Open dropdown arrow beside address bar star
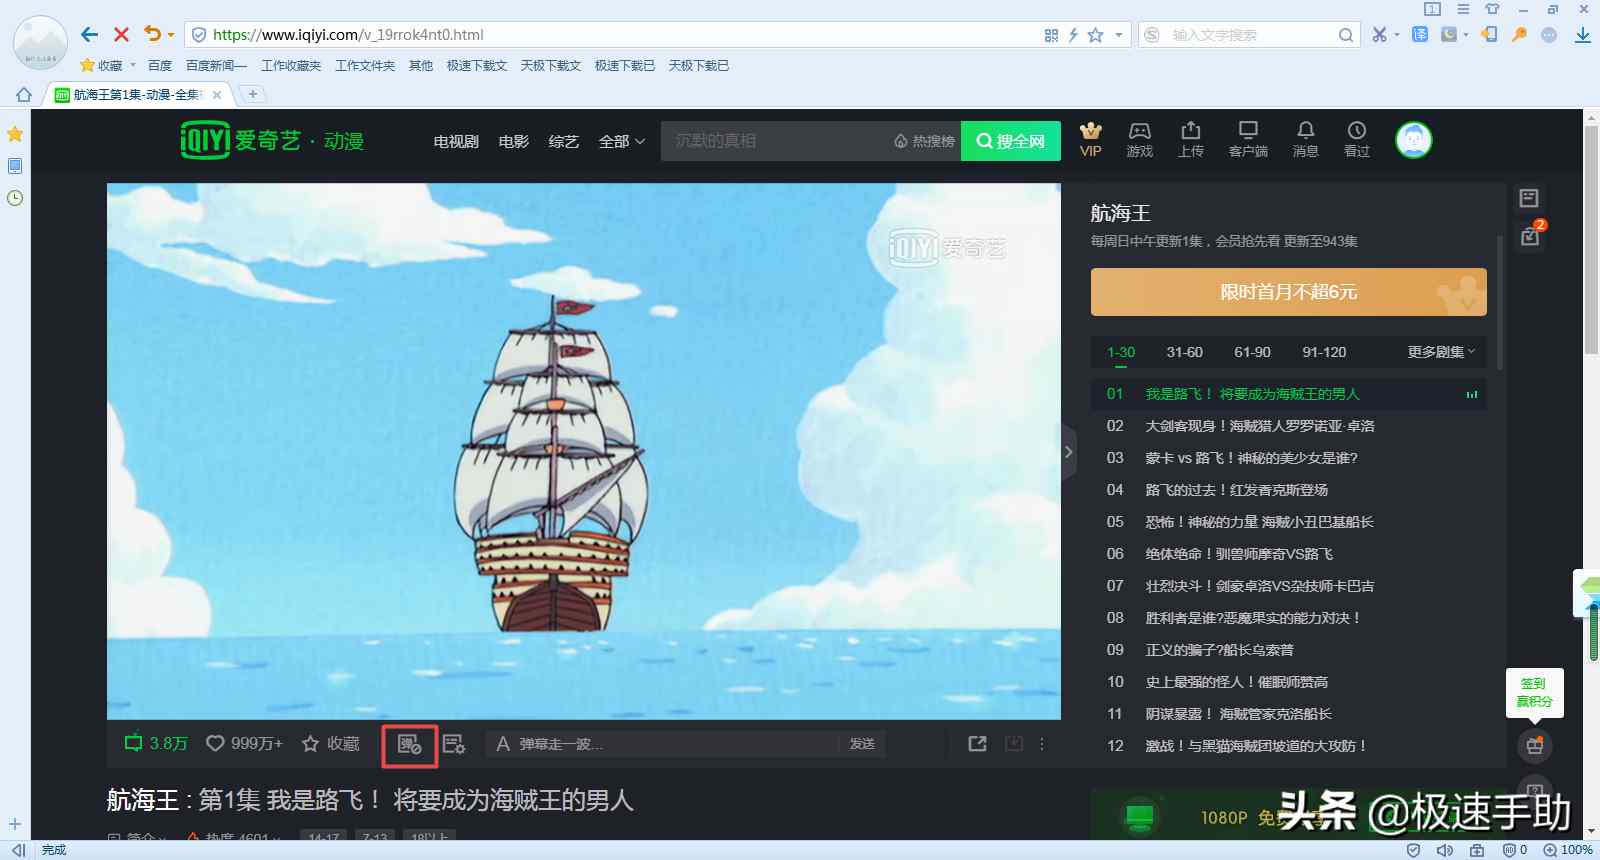1600x860 pixels. [x=1119, y=35]
